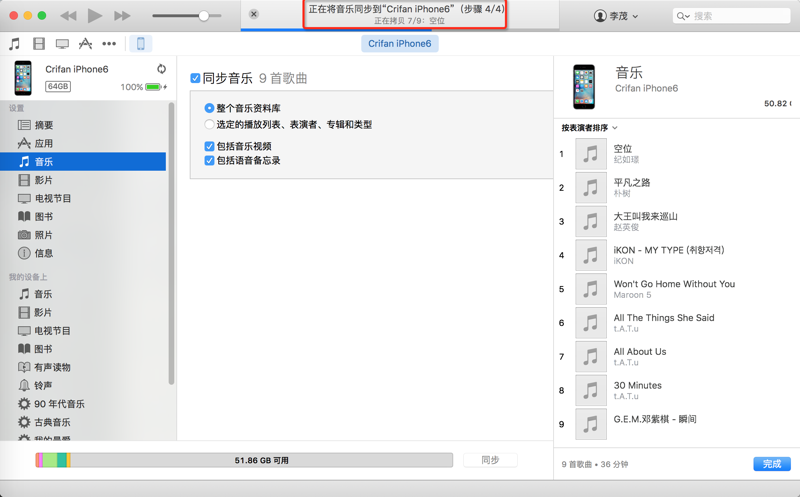This screenshot has width=800, height=497.
Task: Click the 完成 button
Action: click(771, 463)
